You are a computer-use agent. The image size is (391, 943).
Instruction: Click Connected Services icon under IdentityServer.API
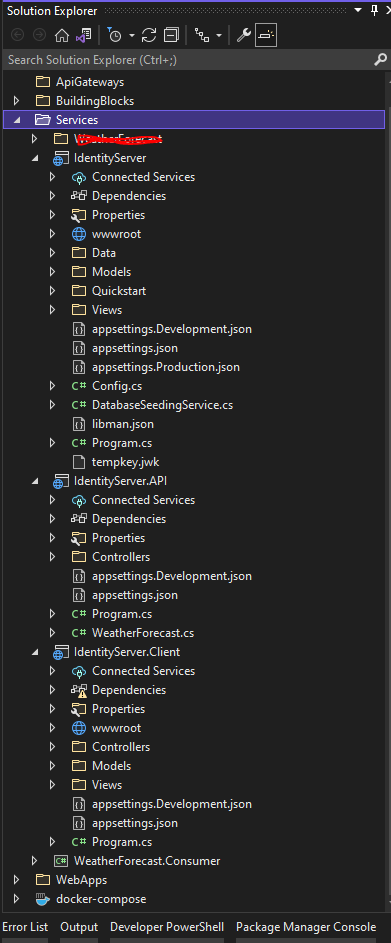pyautogui.click(x=79, y=500)
